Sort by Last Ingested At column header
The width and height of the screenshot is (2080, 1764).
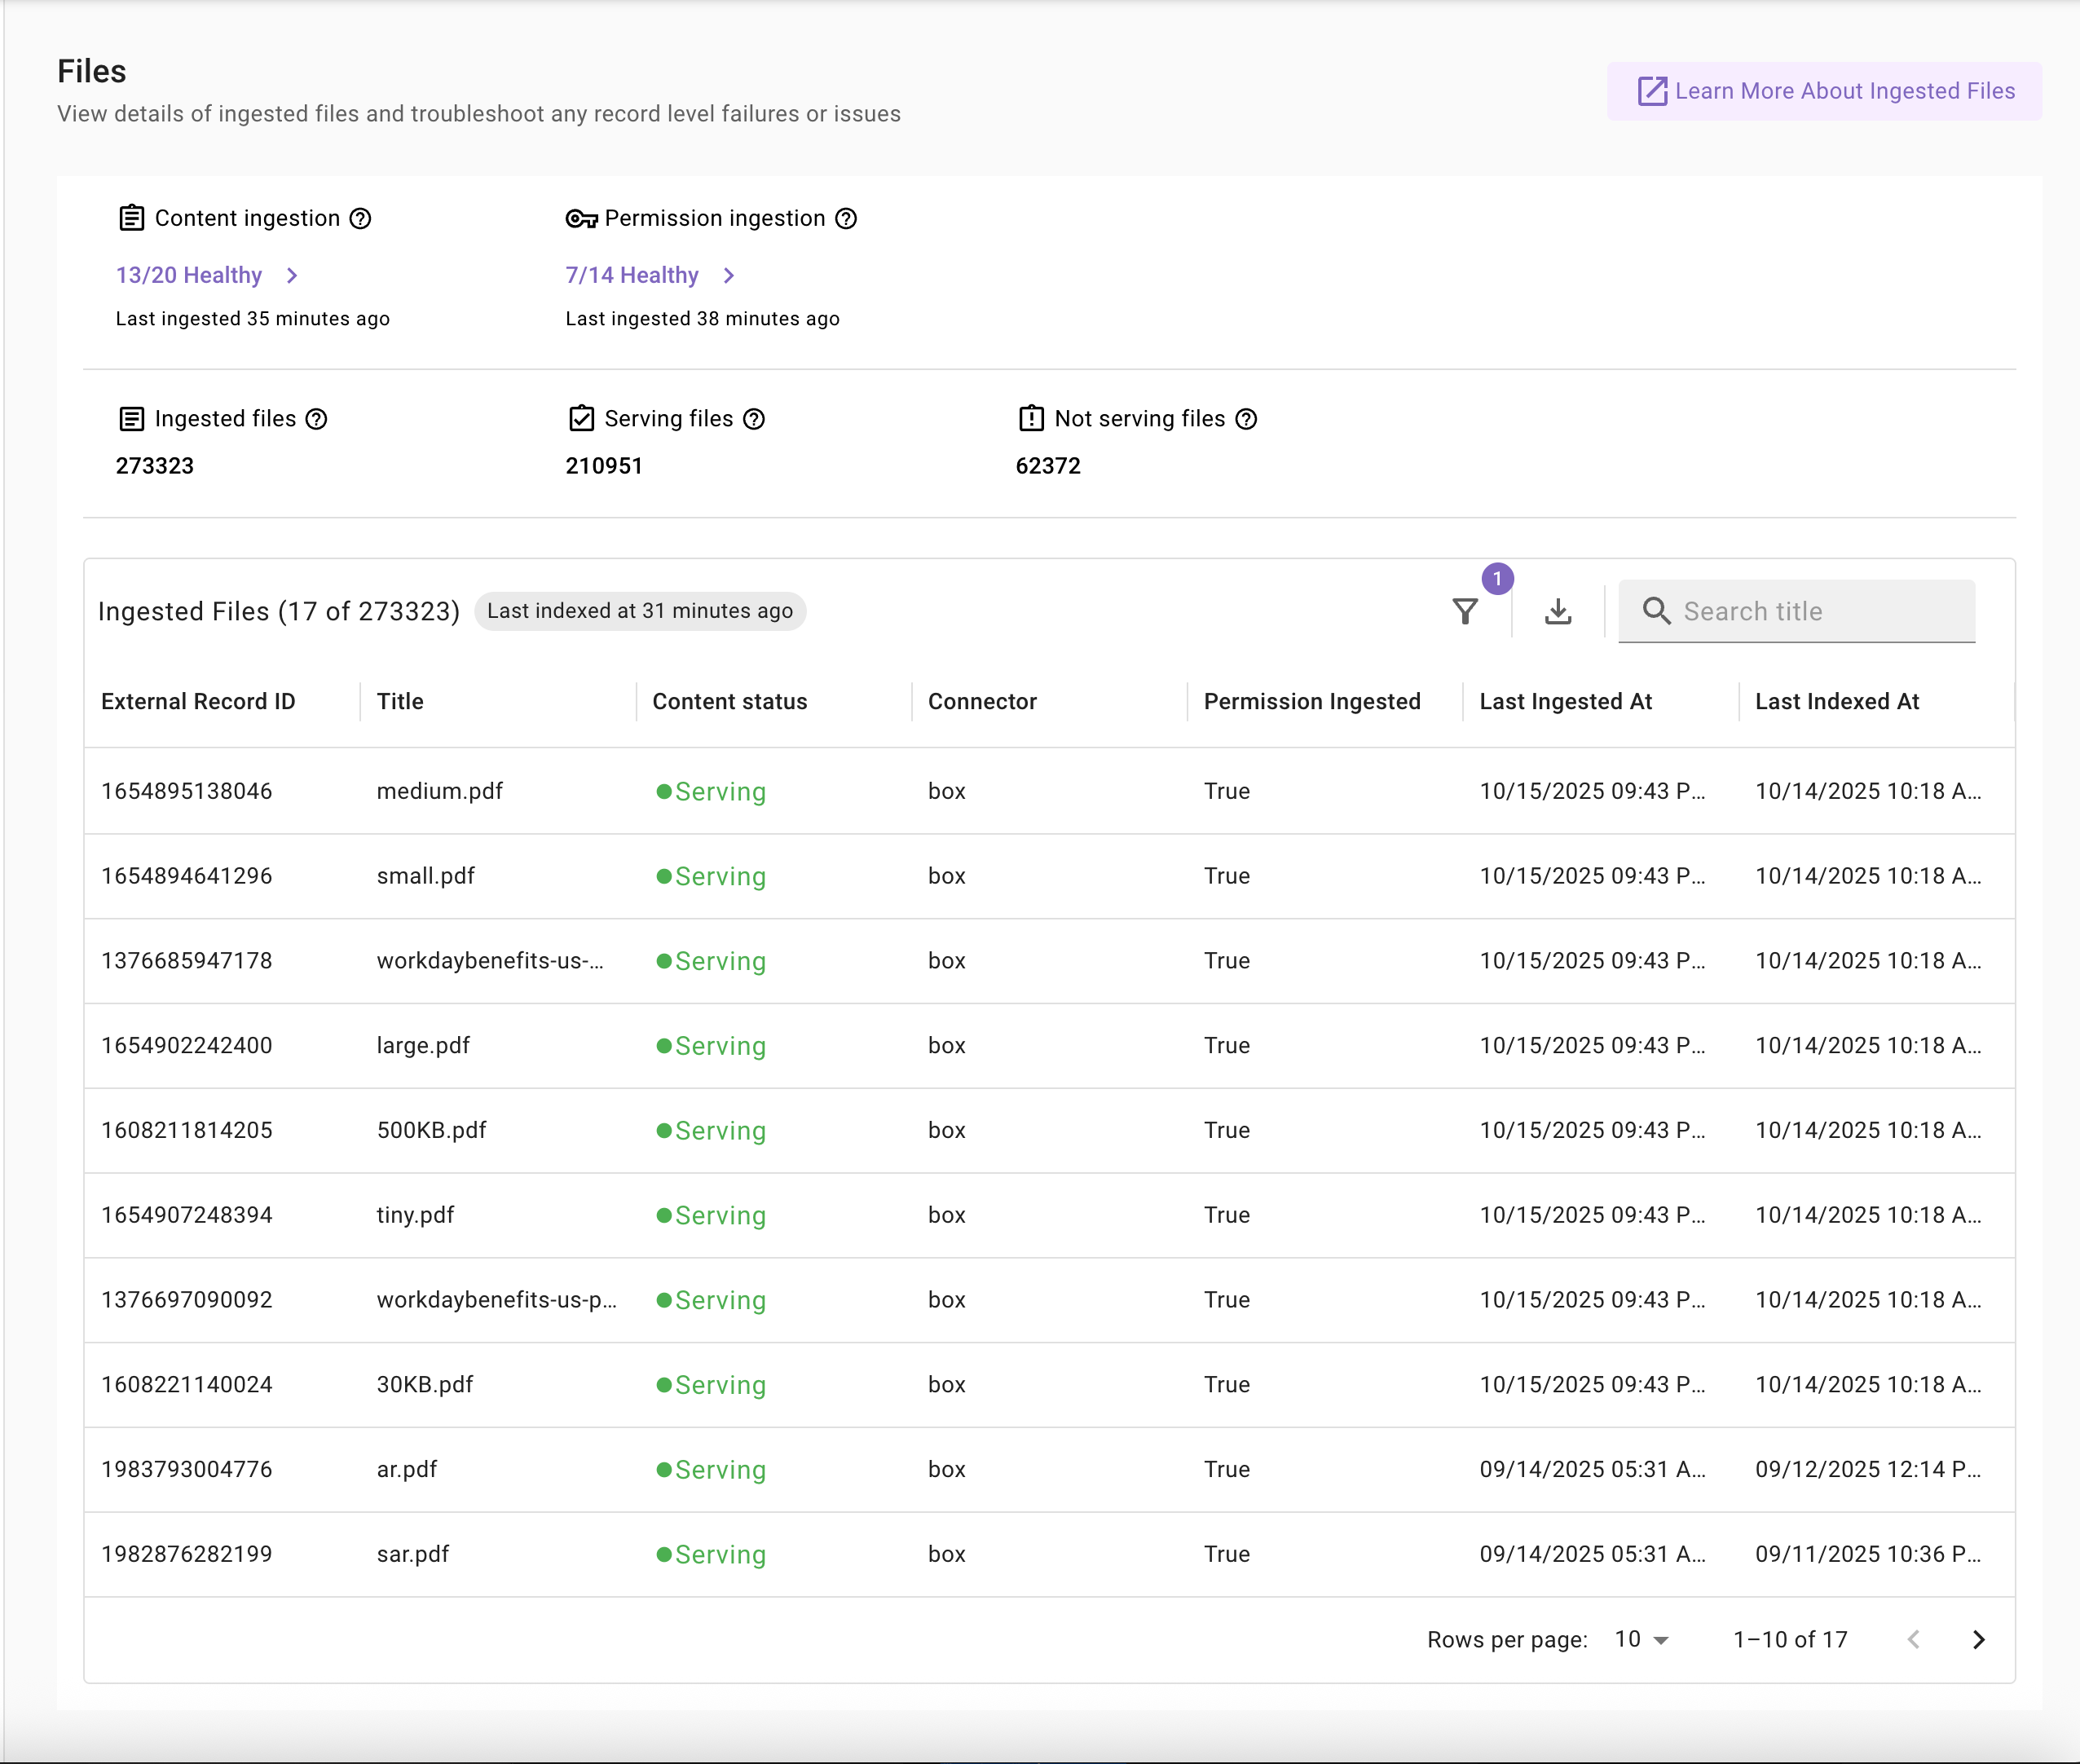[x=1565, y=701]
